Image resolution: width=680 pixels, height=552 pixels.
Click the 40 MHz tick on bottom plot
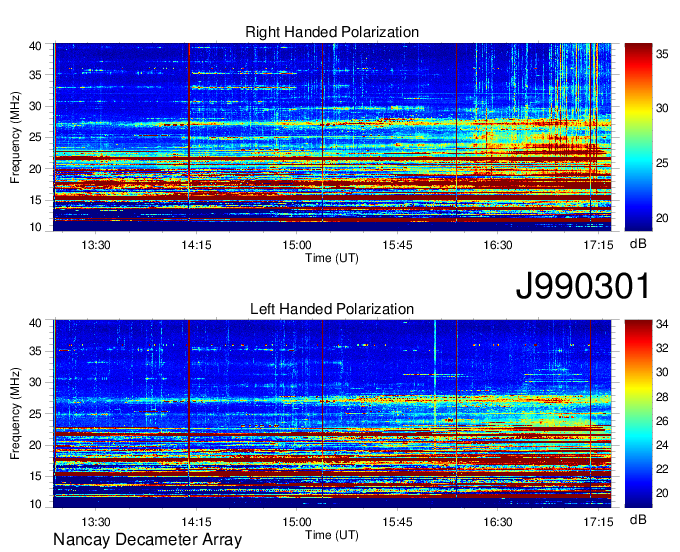click(35, 323)
